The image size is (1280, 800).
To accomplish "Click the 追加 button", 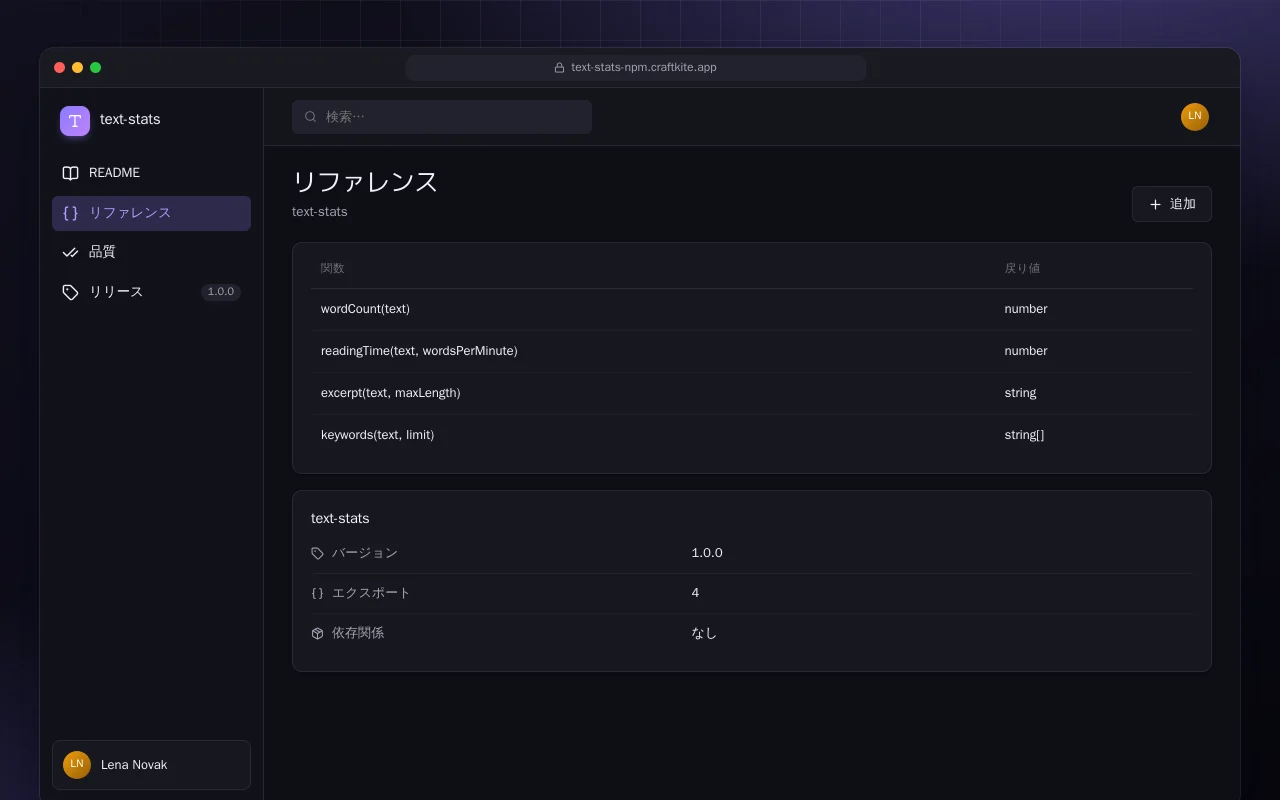I will coord(1171,204).
